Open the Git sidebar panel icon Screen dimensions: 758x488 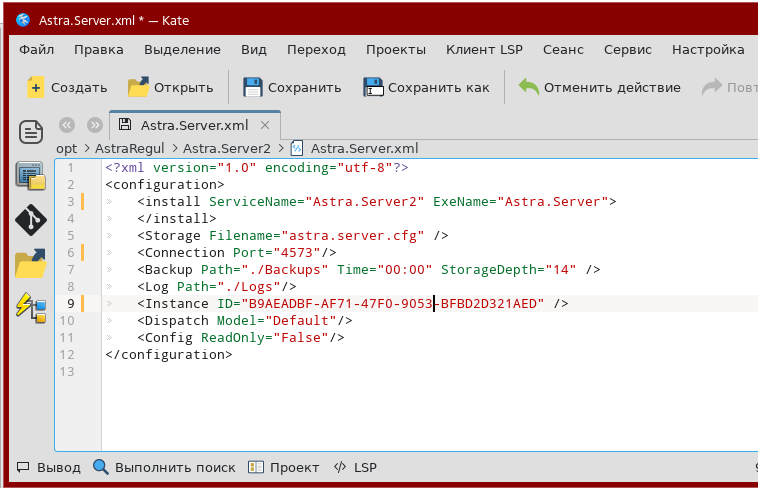(x=31, y=220)
